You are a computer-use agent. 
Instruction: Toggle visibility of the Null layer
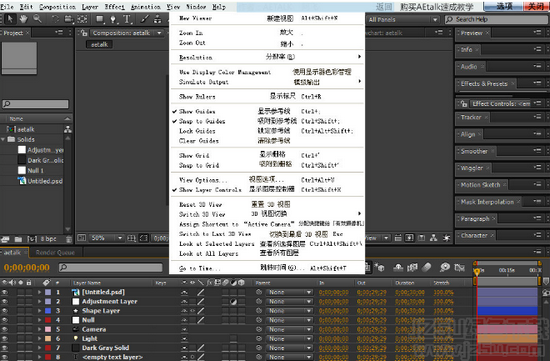tap(5, 320)
